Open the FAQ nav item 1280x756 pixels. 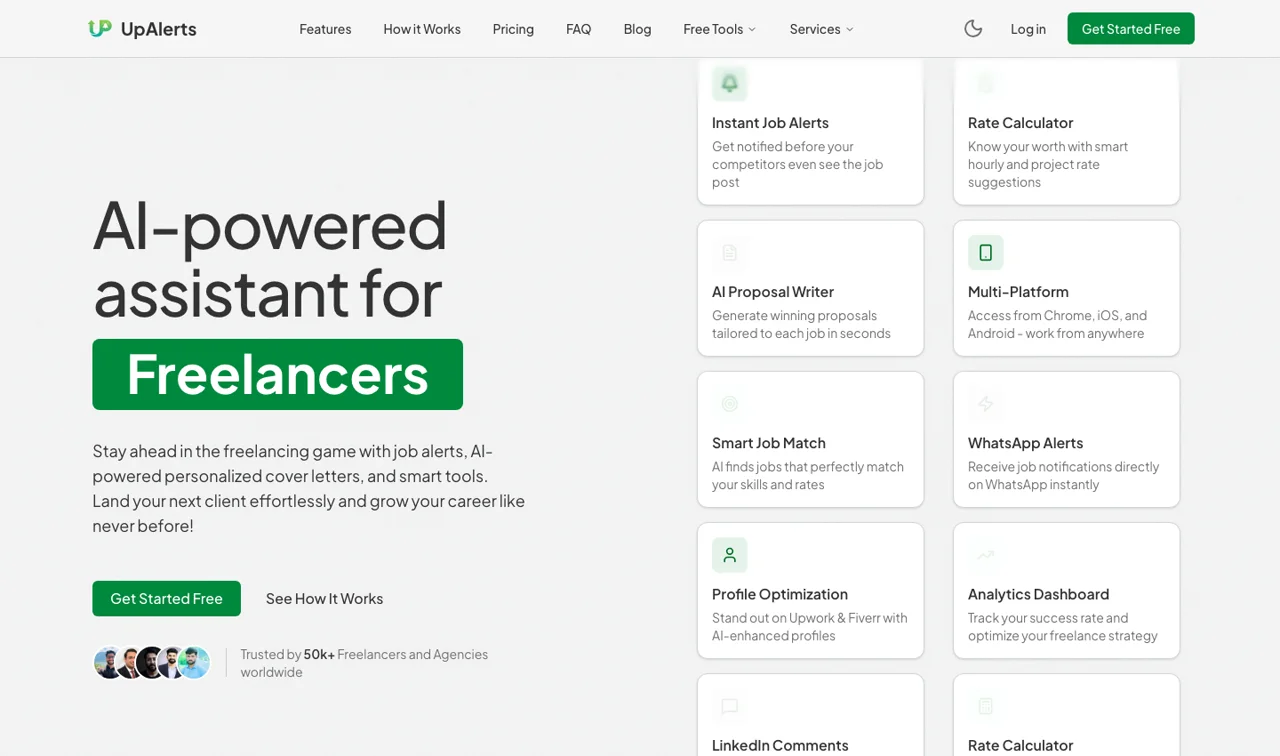(x=579, y=29)
